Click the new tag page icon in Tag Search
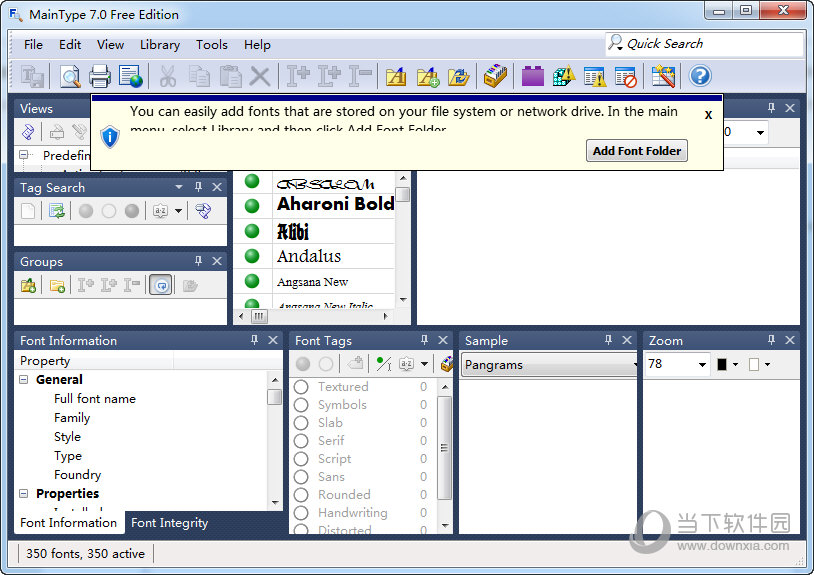 point(28,211)
